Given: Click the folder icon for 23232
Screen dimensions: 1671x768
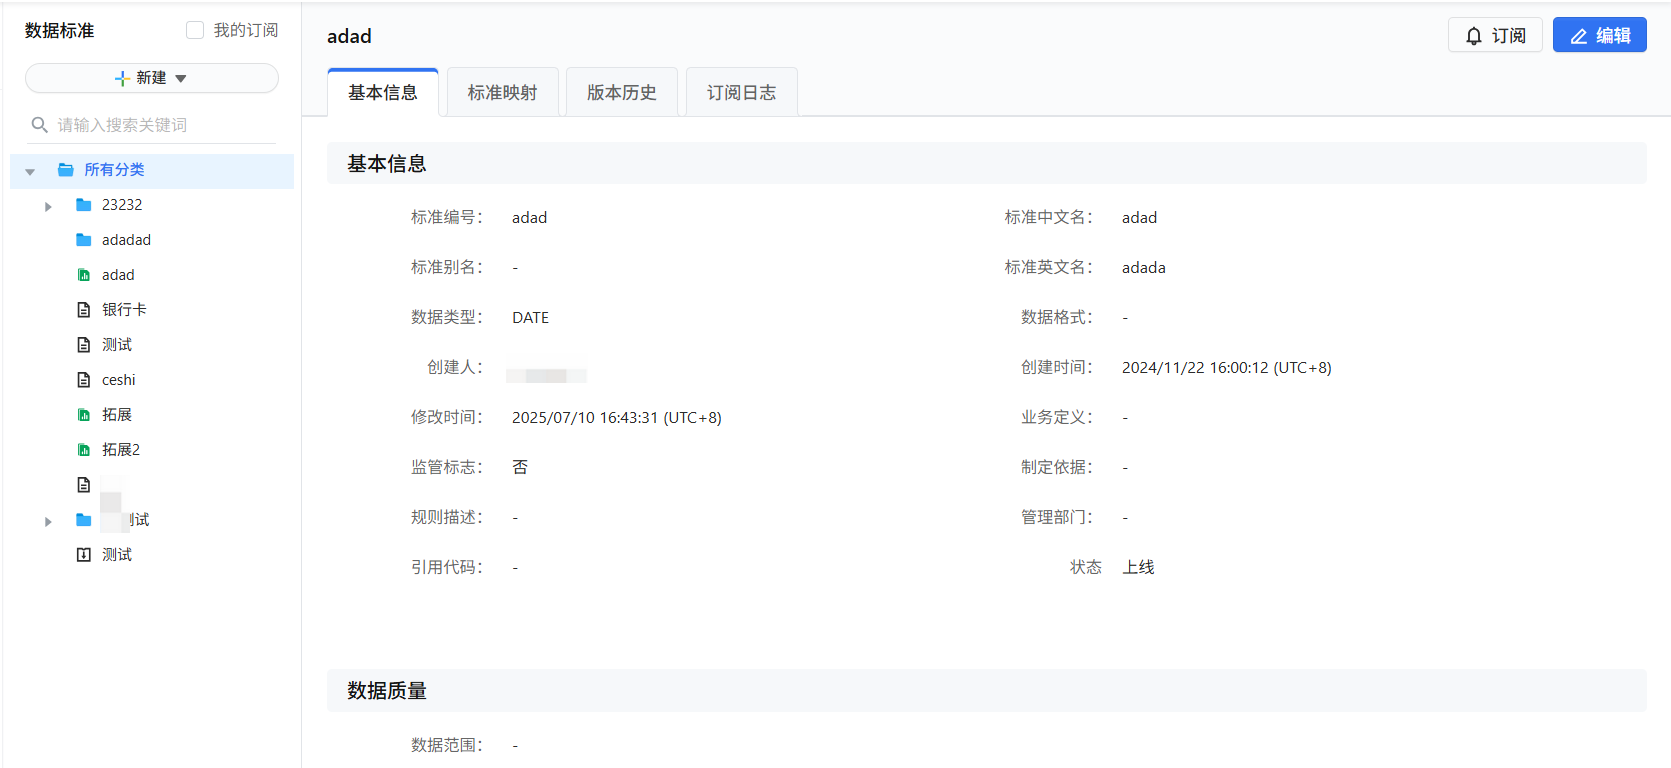Looking at the screenshot, I should point(84,205).
